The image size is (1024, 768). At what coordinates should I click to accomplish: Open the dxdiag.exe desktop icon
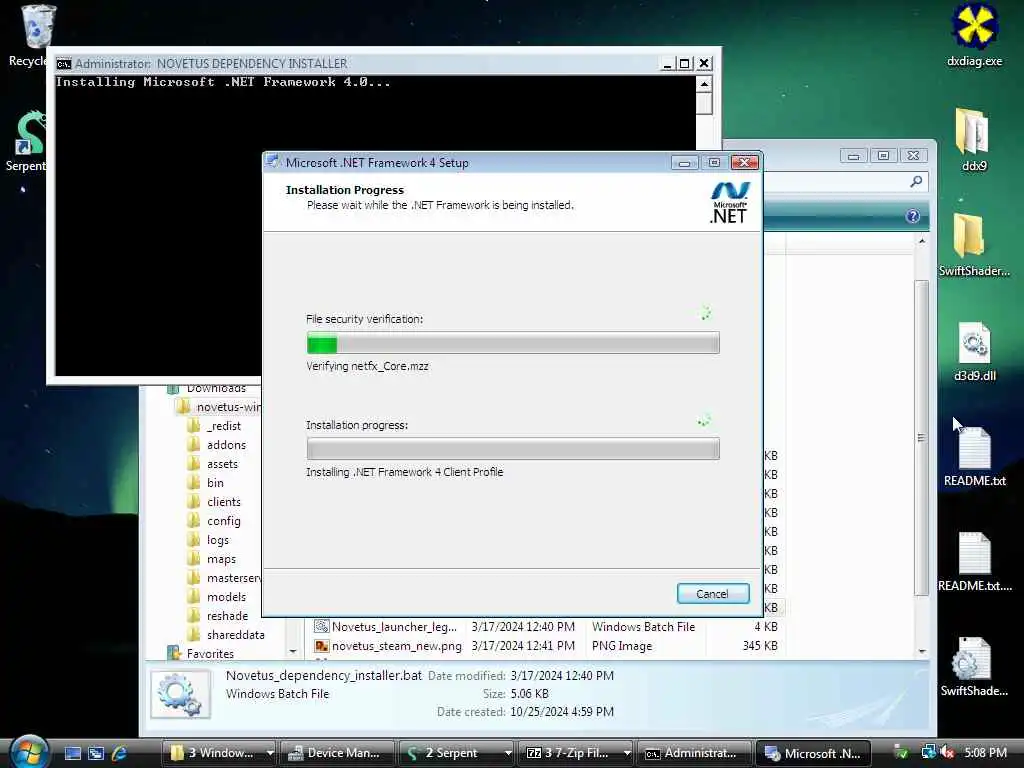(x=974, y=36)
